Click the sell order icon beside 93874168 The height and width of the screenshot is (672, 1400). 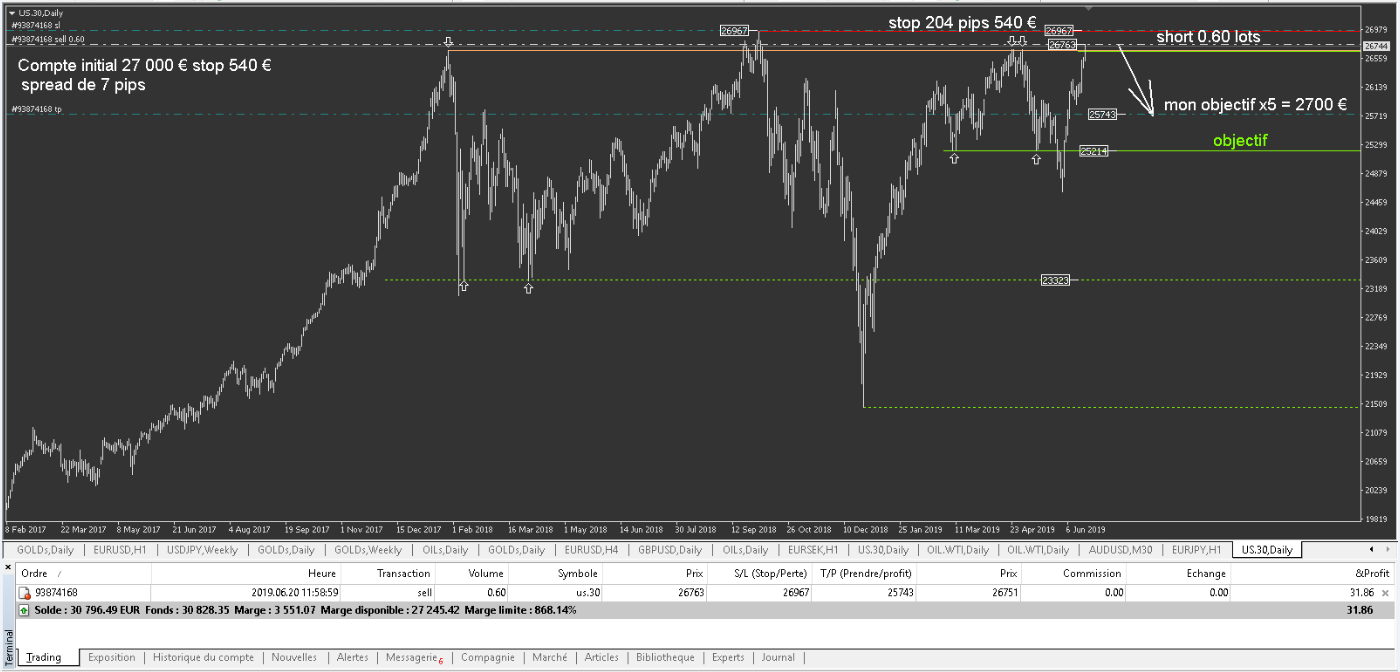[26, 593]
